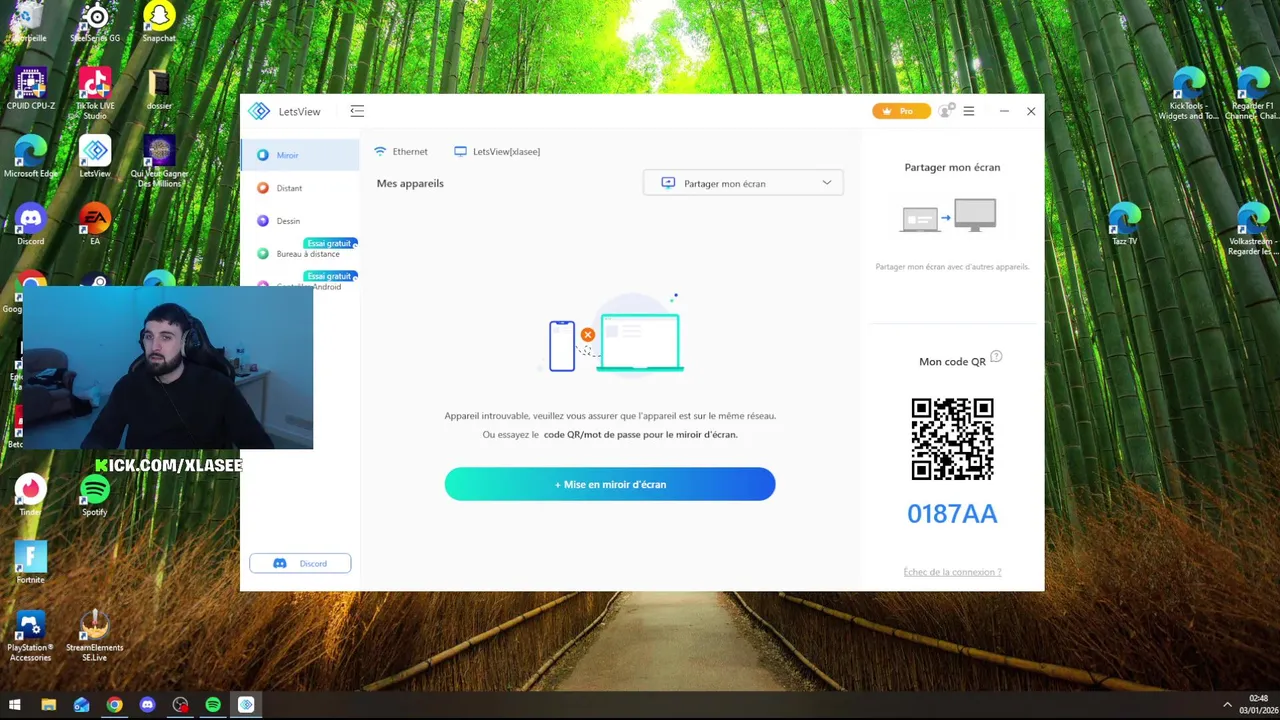Open the Discord button in LetsView sidebar
The width and height of the screenshot is (1280, 720).
point(300,563)
